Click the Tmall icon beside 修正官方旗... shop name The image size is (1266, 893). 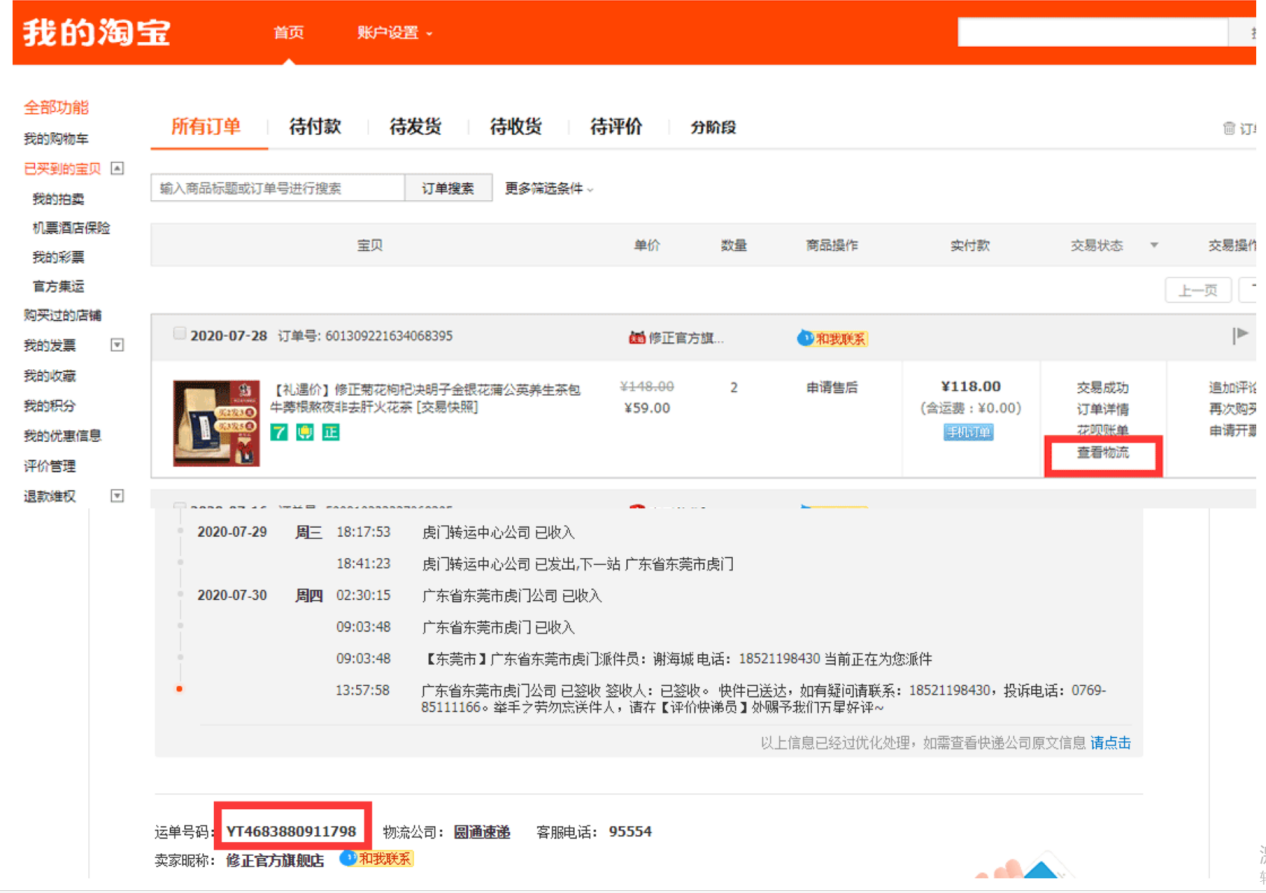tap(636, 337)
